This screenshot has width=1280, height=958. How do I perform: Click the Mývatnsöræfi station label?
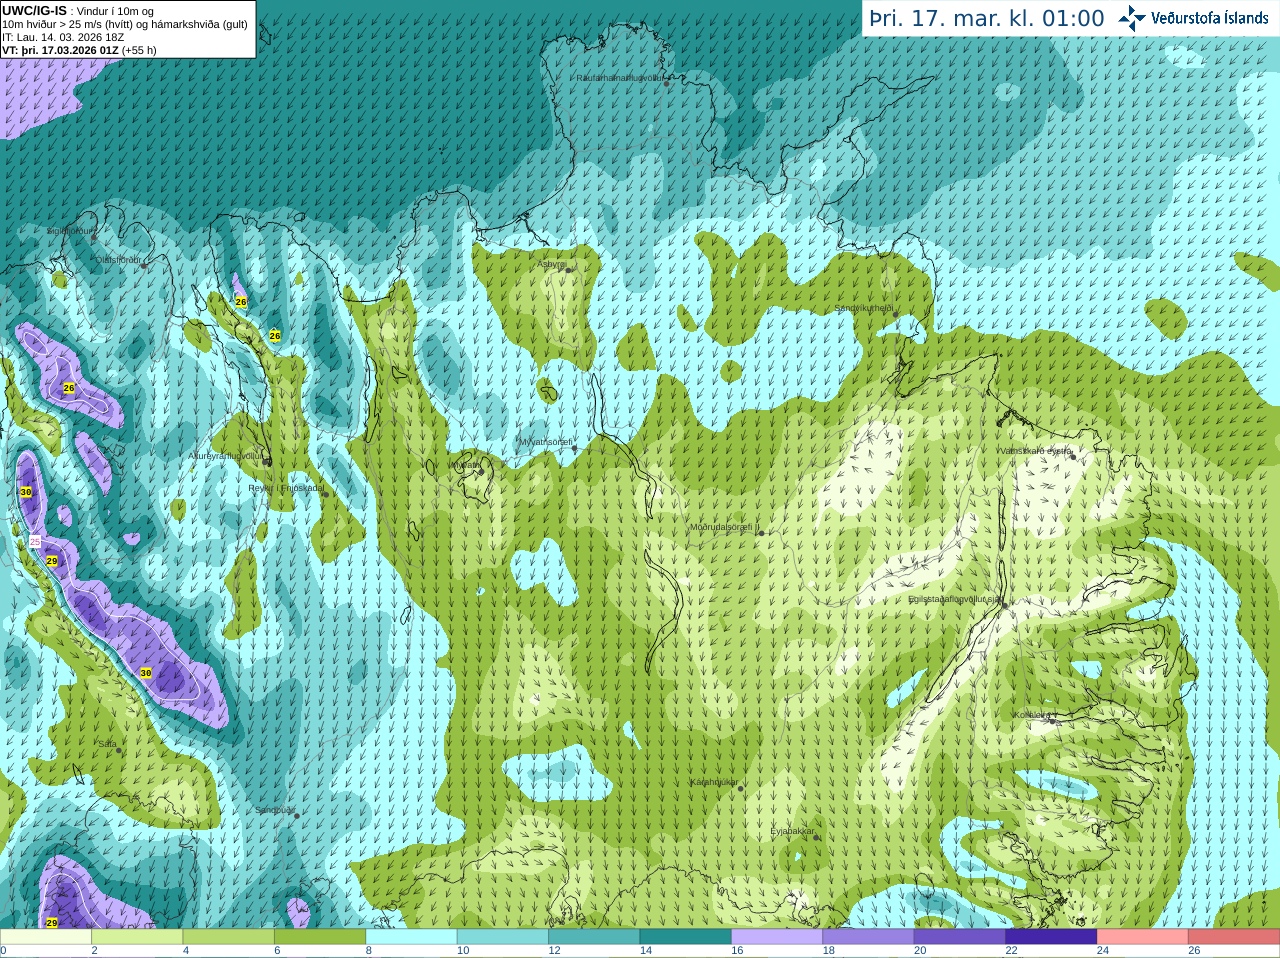[x=544, y=441]
